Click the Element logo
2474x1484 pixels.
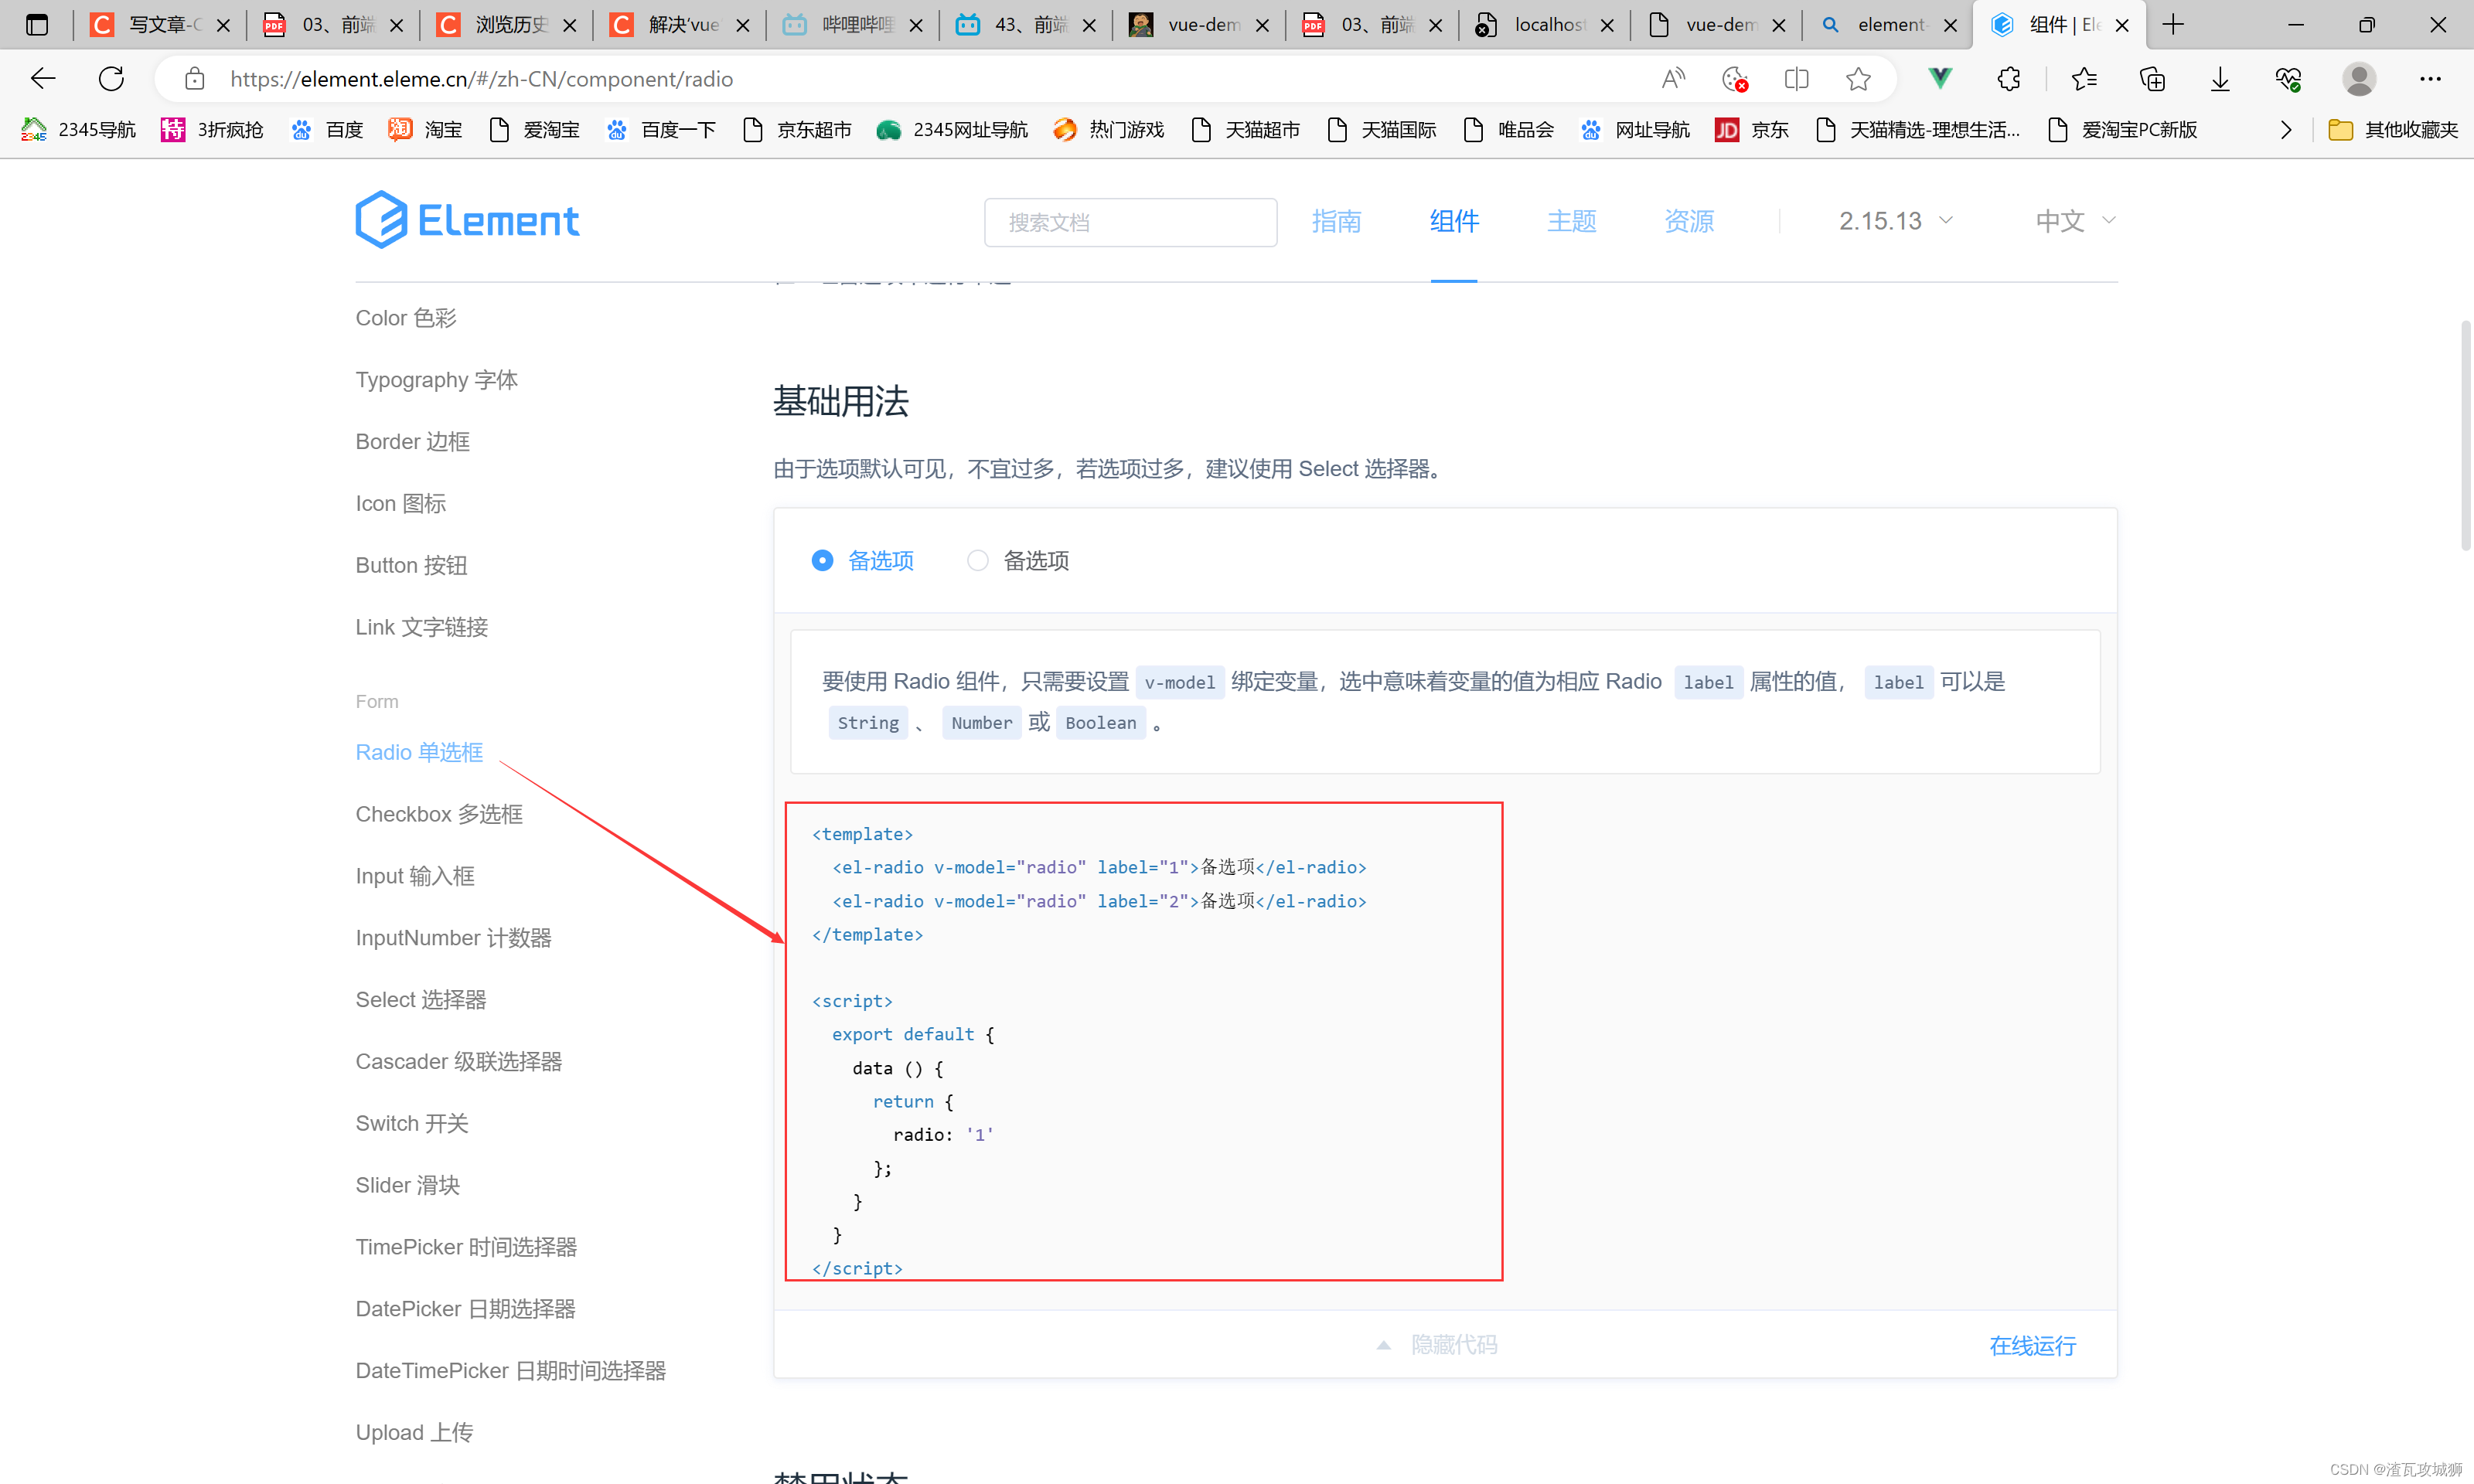click(x=467, y=220)
